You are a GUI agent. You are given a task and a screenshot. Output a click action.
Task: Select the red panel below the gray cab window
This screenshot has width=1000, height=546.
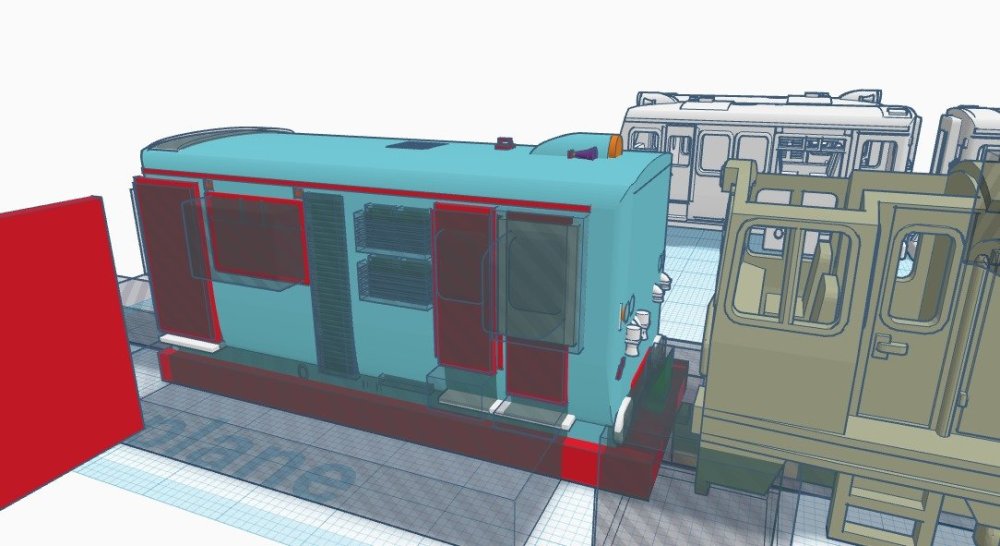coord(535,372)
